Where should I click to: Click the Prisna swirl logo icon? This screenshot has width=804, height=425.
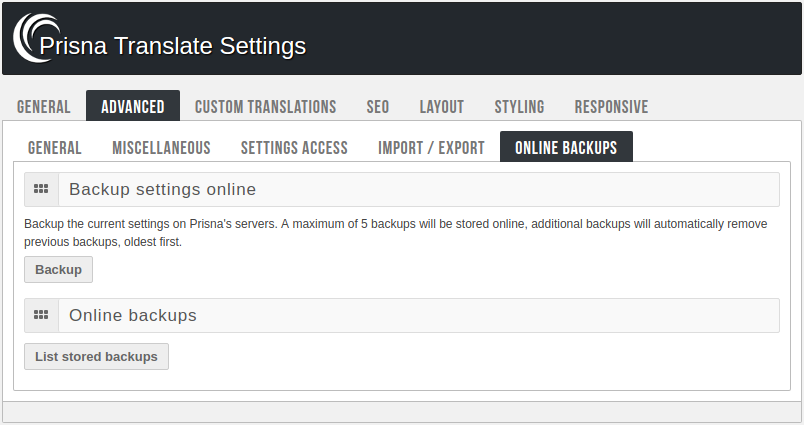point(32,38)
